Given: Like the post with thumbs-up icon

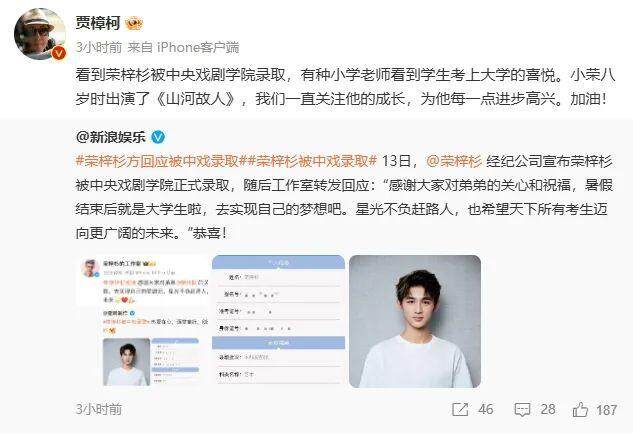Looking at the screenshot, I should (x=580, y=410).
